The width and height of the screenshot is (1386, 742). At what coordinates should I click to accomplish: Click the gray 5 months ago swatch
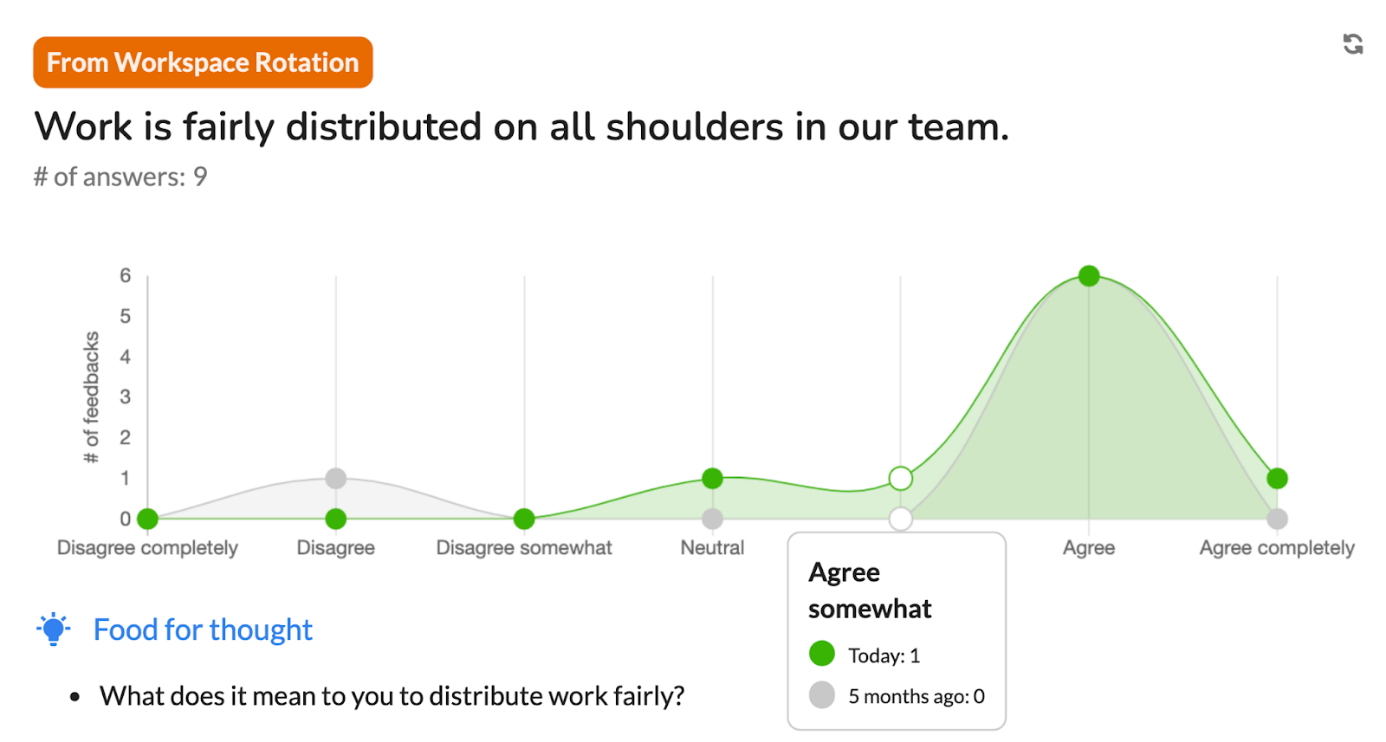(x=822, y=695)
